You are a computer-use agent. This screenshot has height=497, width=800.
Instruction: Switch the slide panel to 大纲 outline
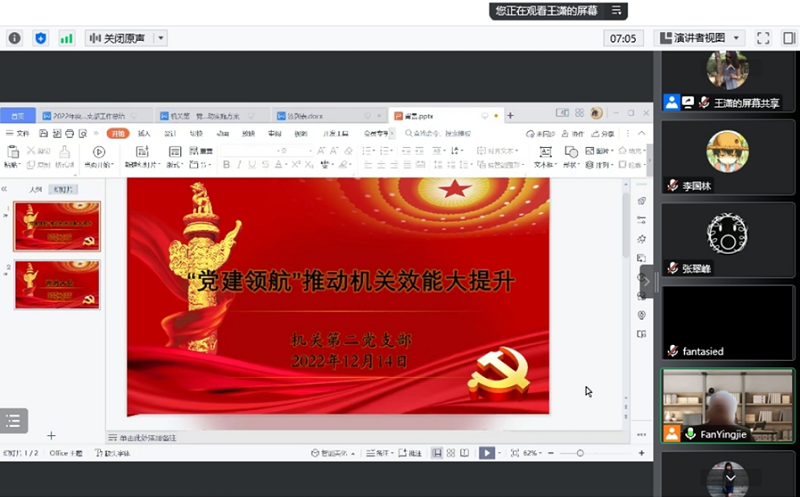(35, 190)
